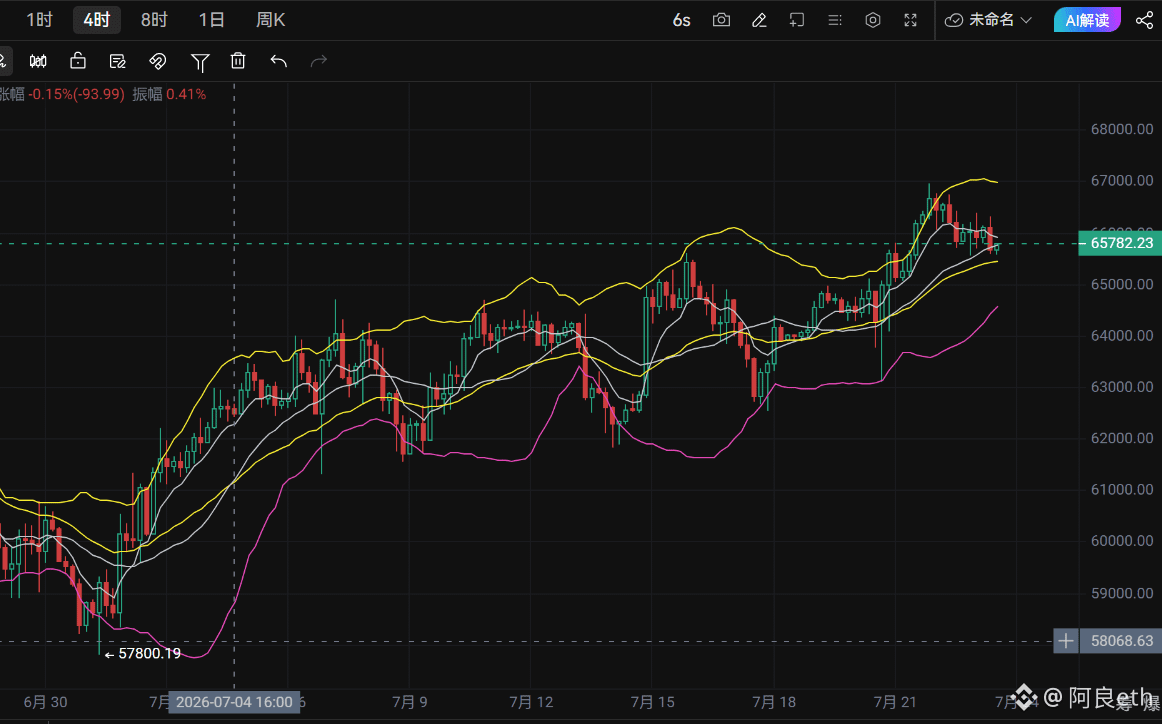Click the plus button beside 58068.63
The height and width of the screenshot is (724, 1162).
coord(1065,641)
